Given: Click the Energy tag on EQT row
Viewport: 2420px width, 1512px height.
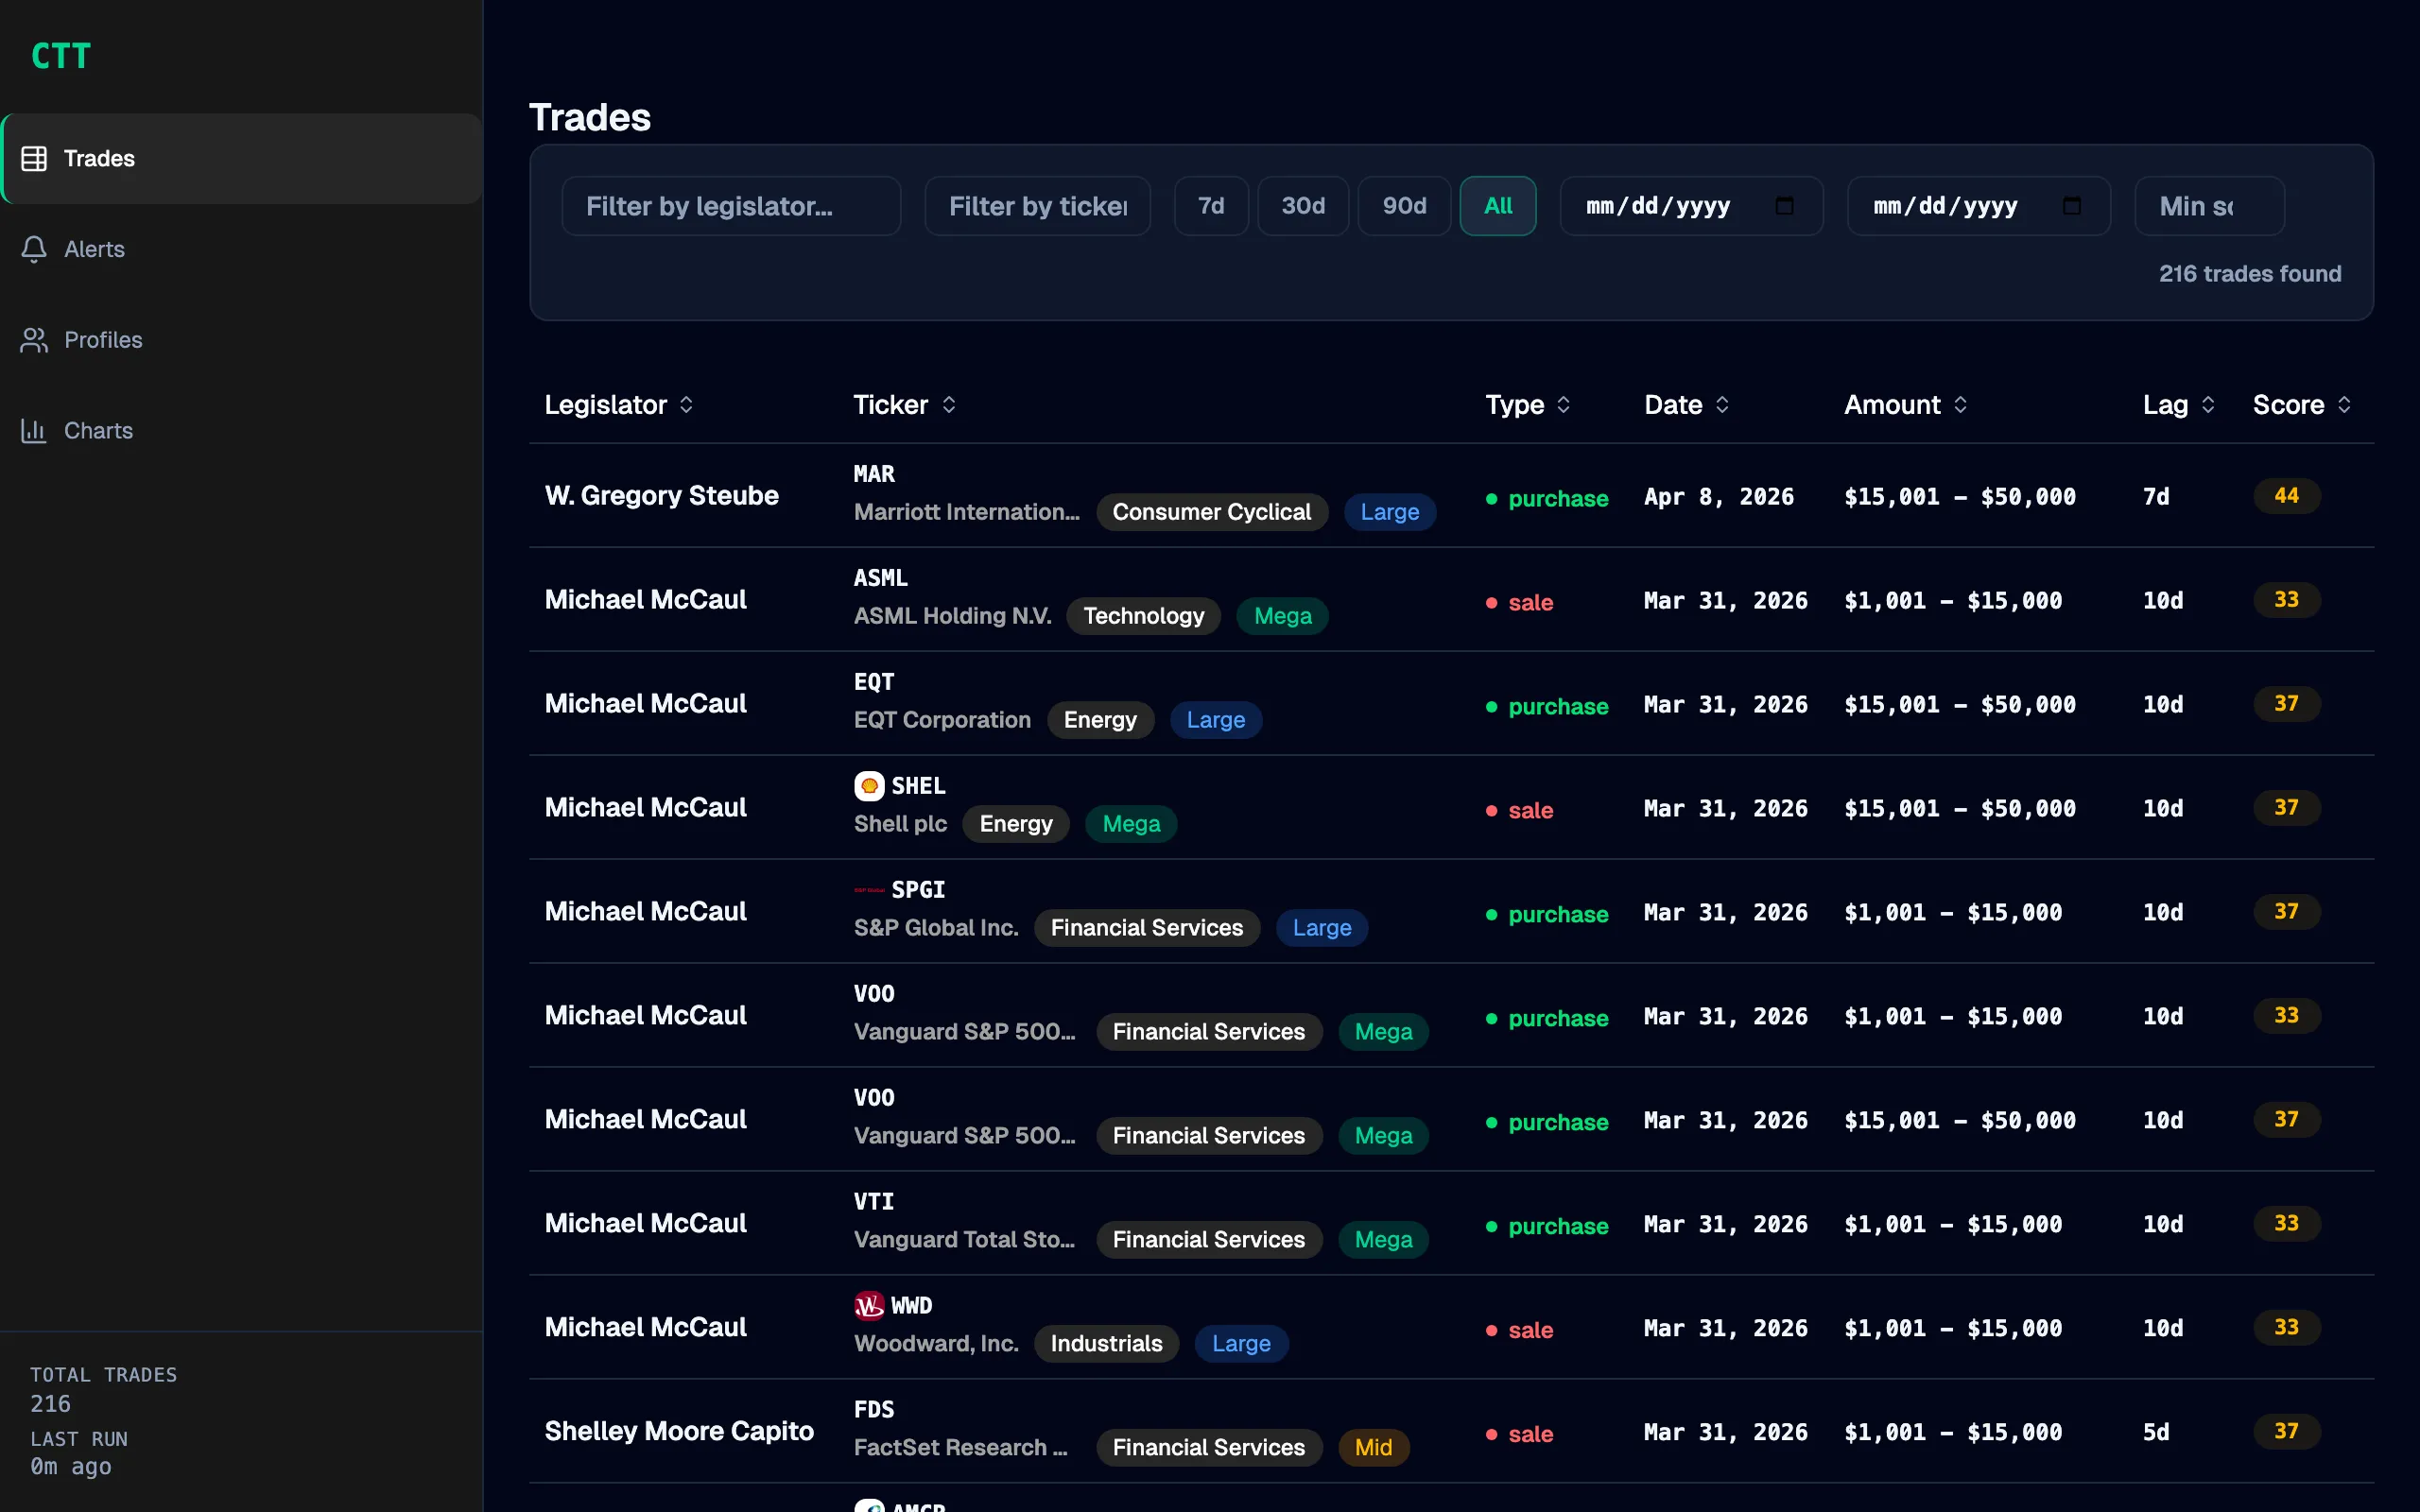Looking at the screenshot, I should [x=1100, y=720].
